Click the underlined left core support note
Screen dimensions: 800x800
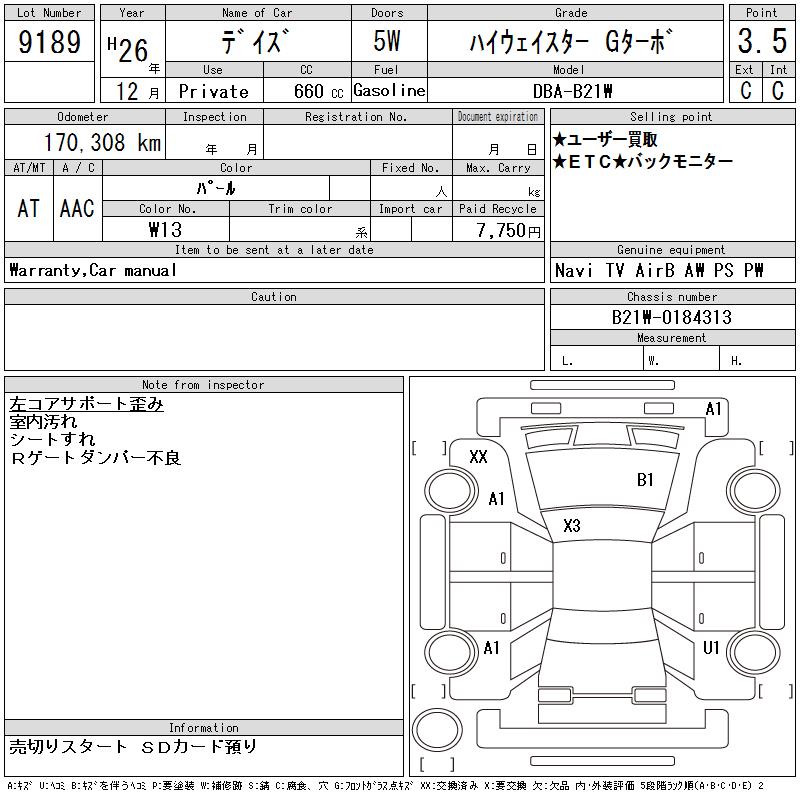tap(86, 404)
